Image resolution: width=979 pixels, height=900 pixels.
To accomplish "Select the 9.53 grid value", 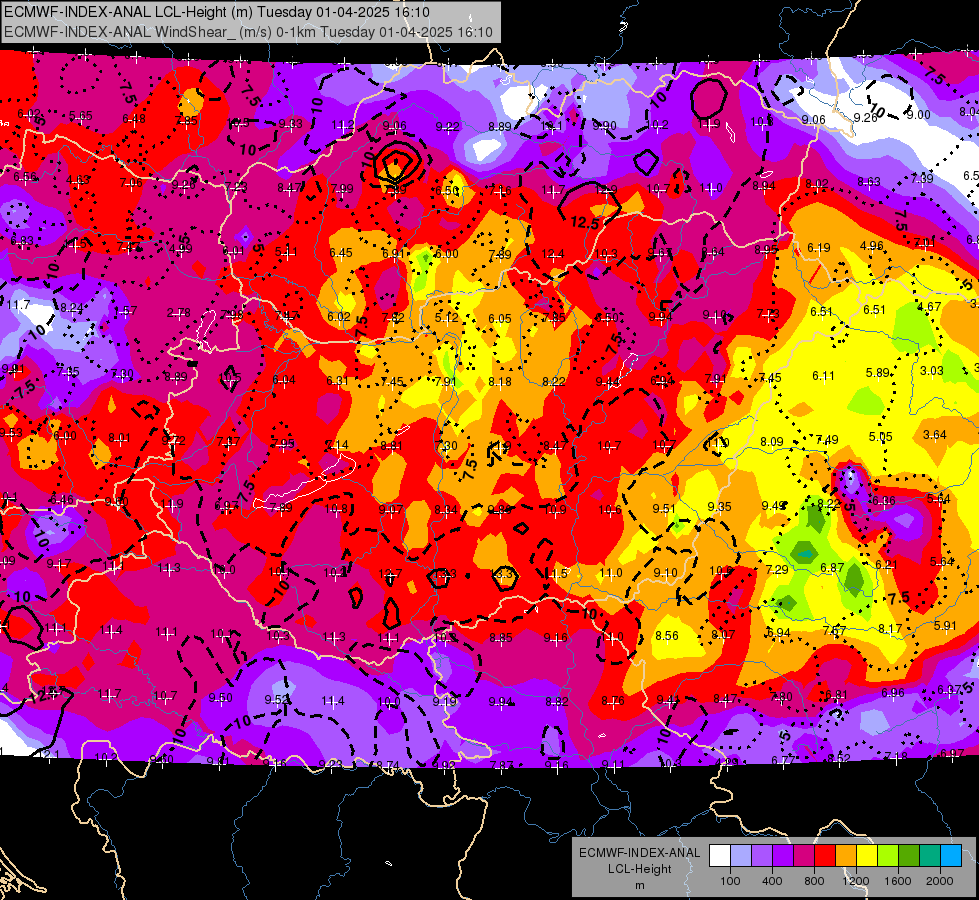I will click(x=11, y=433).
